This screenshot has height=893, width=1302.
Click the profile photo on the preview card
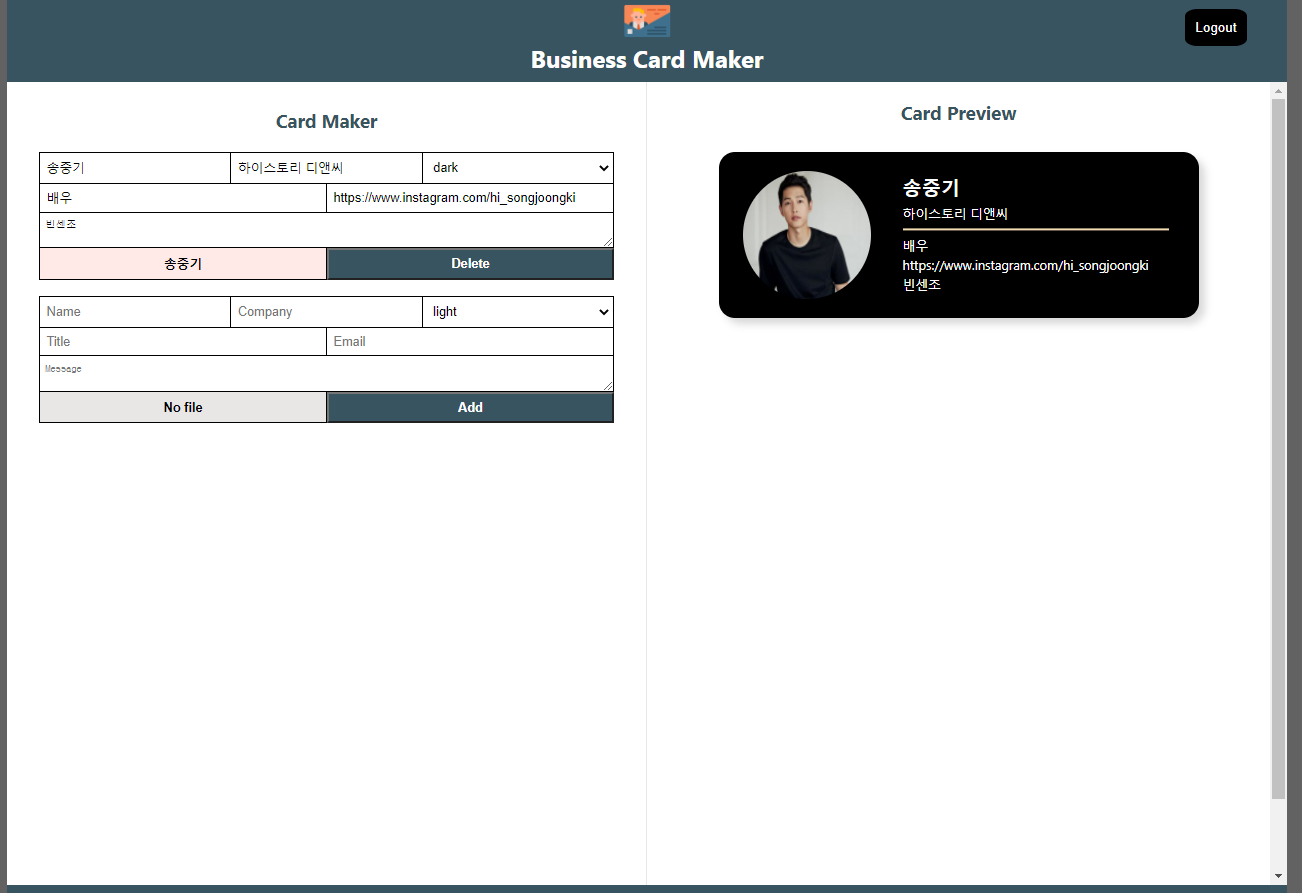click(806, 234)
